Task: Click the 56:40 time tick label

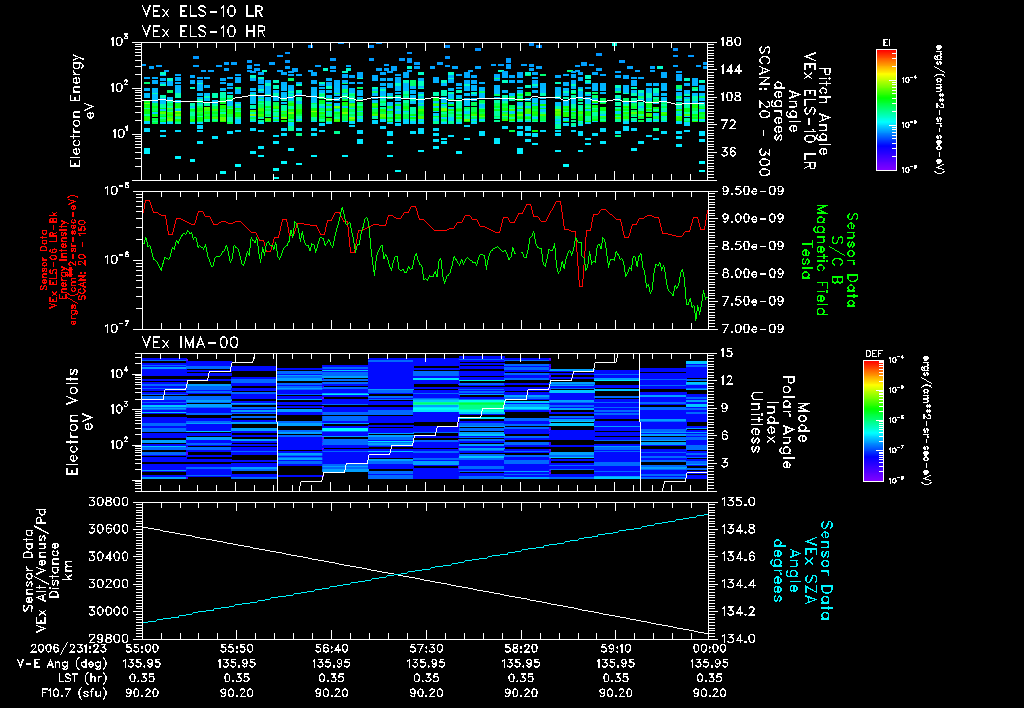Action: click(x=331, y=649)
